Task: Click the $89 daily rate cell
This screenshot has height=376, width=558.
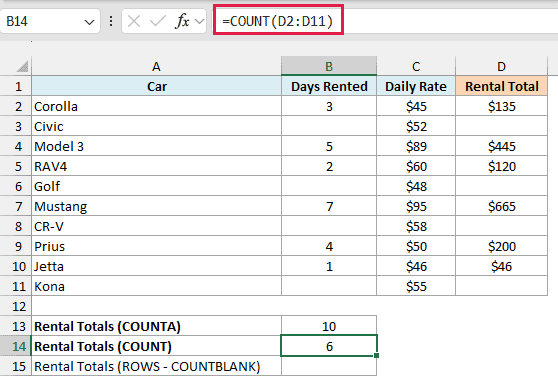Action: click(416, 146)
